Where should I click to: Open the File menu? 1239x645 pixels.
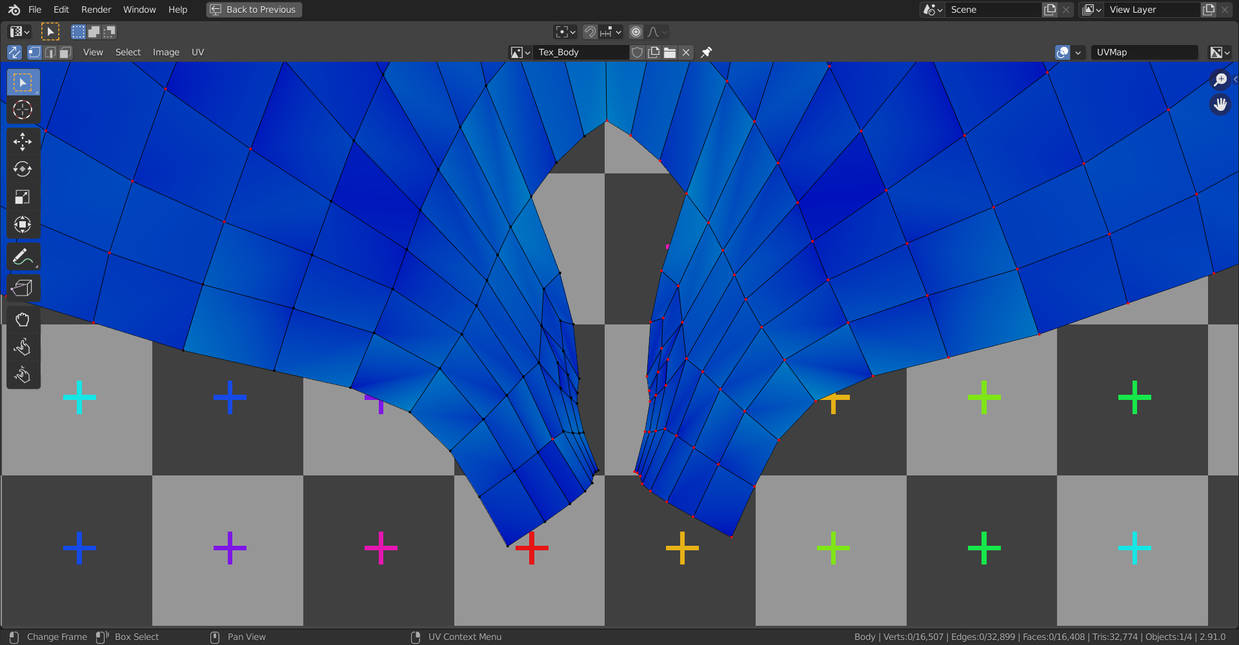coord(35,10)
